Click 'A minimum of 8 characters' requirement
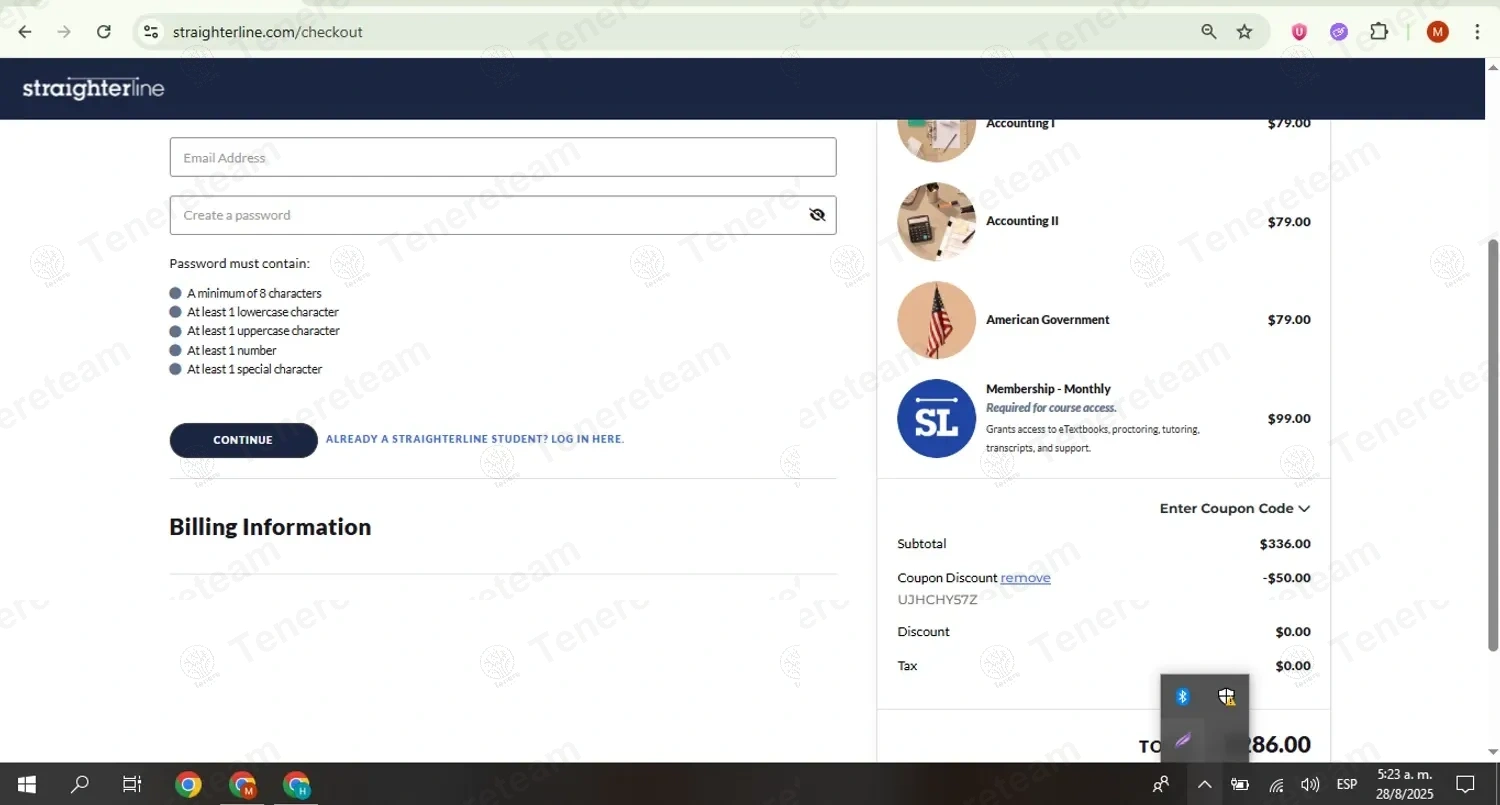Image resolution: width=1500 pixels, height=805 pixels. pos(254,294)
